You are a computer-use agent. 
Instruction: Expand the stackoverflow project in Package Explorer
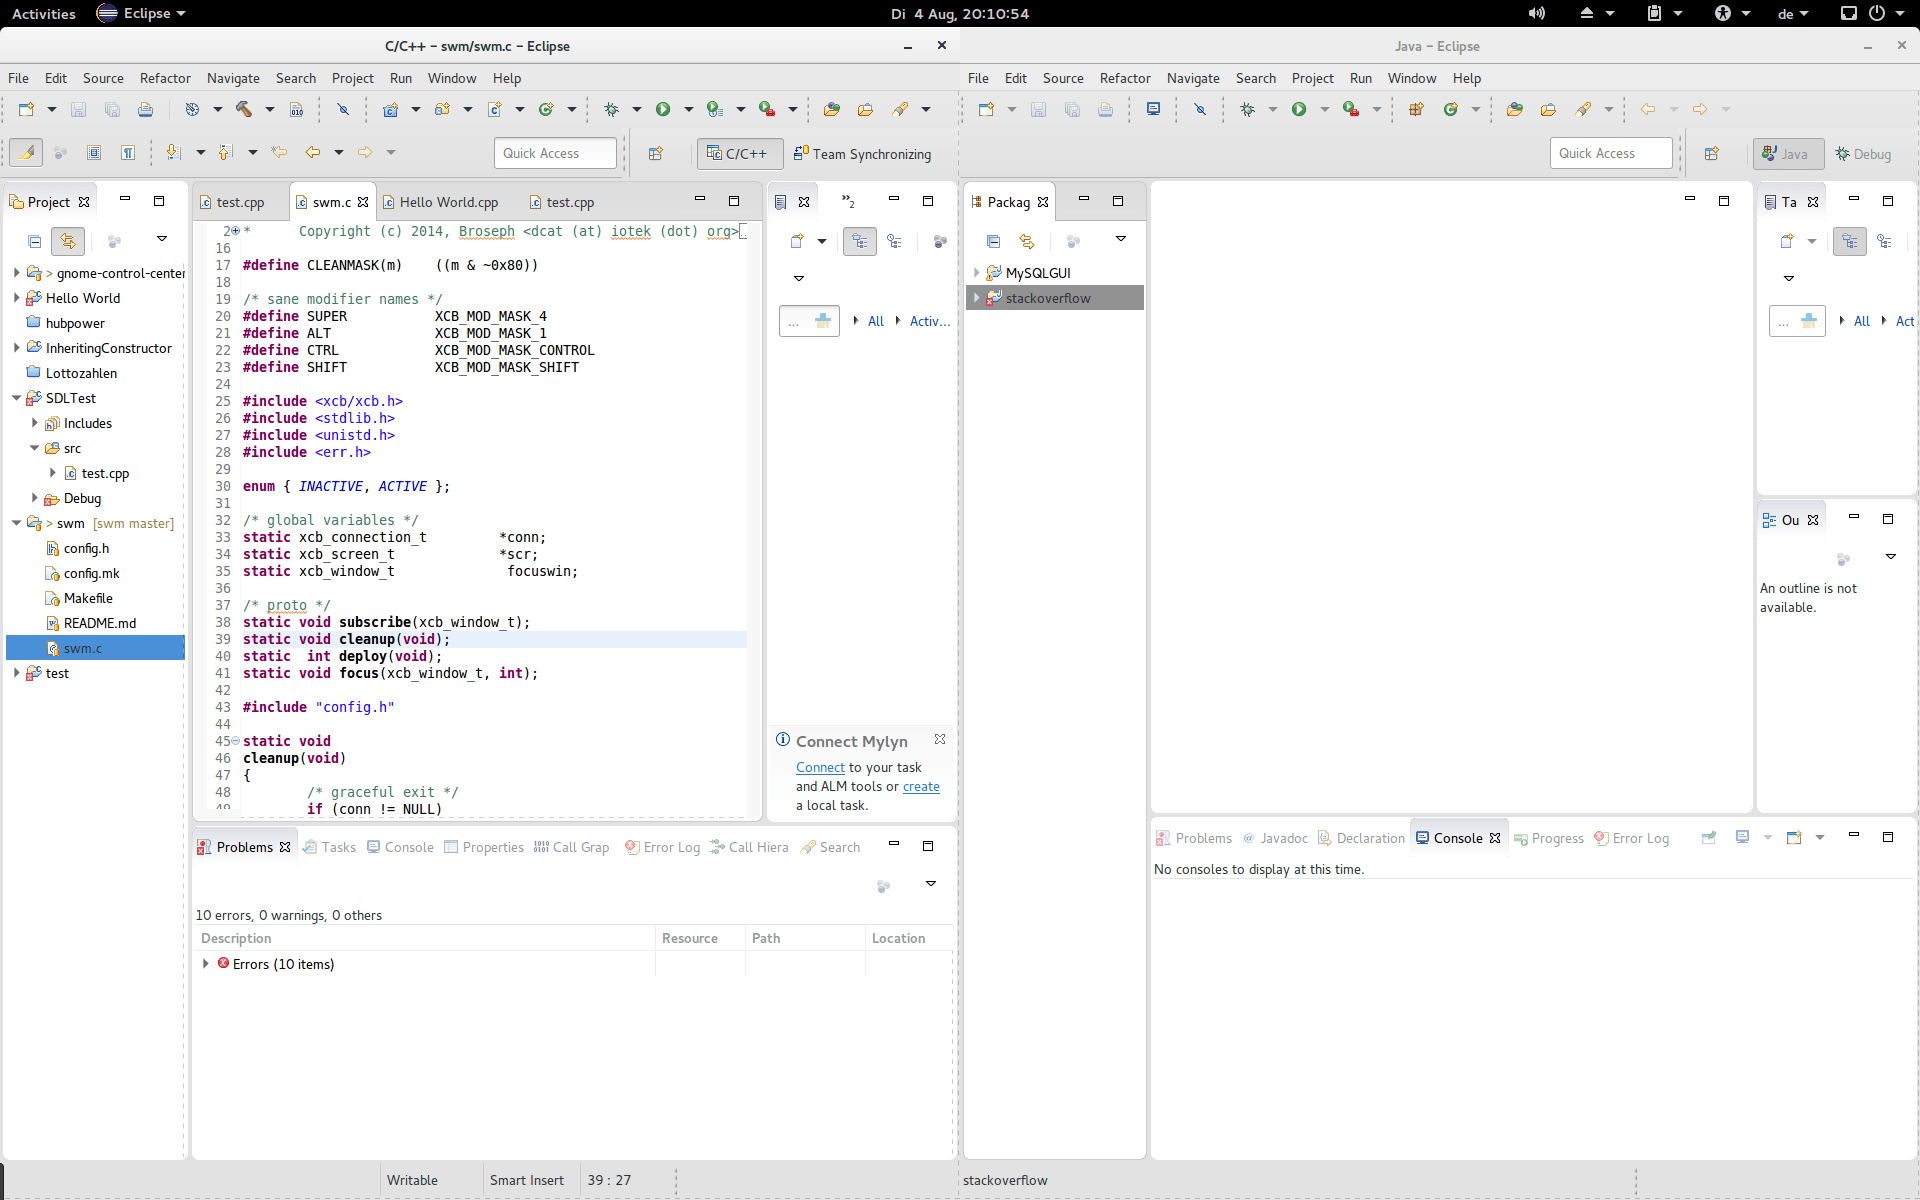point(978,297)
